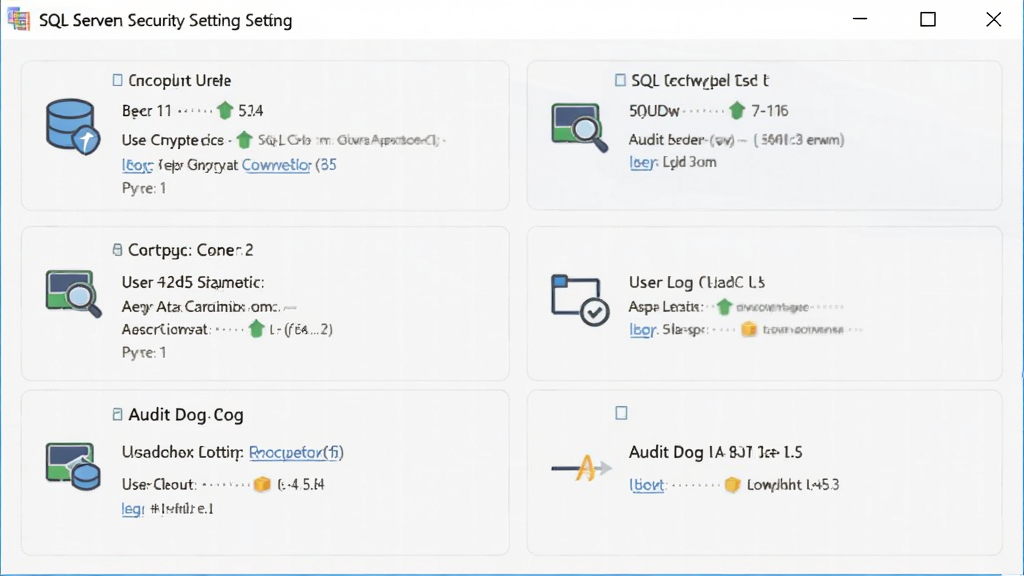This screenshot has width=1024, height=576.
Task: Open the lbovt link under Audit Dog IA
Action: (x=647, y=485)
